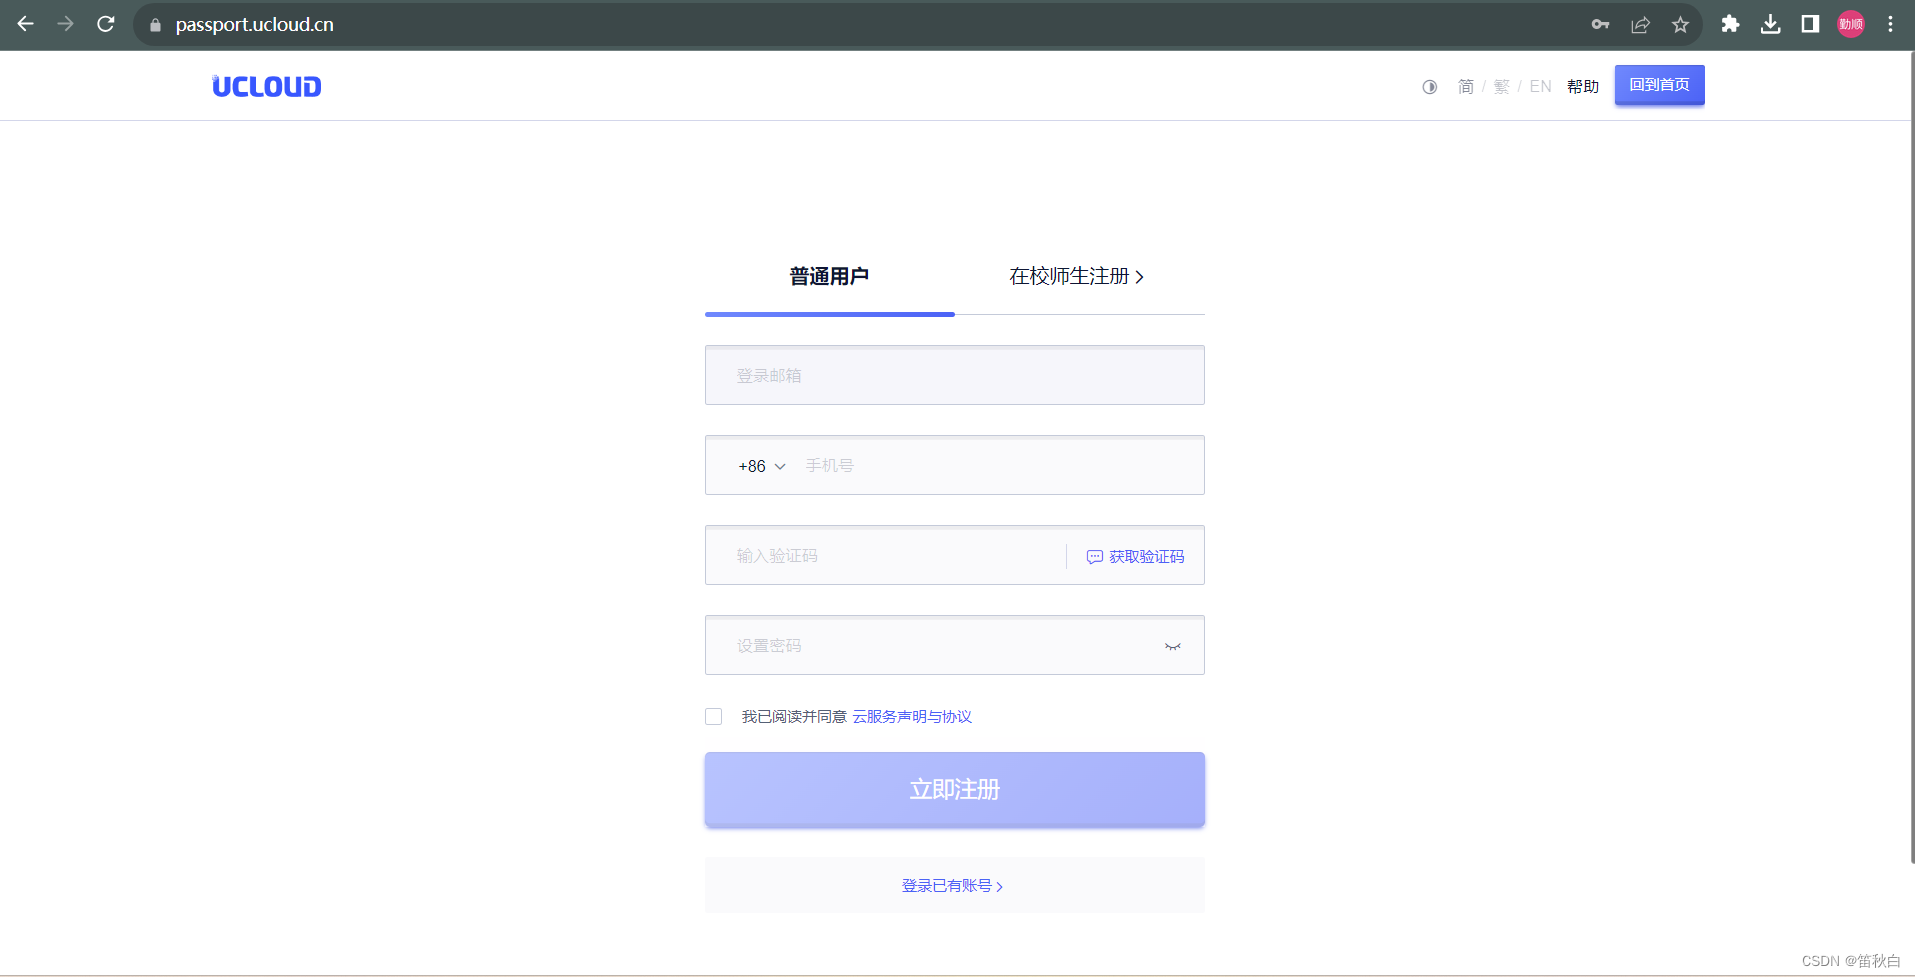Image resolution: width=1915 pixels, height=977 pixels.
Task: Switch language to Traditional Chinese 繁
Action: tap(1501, 87)
